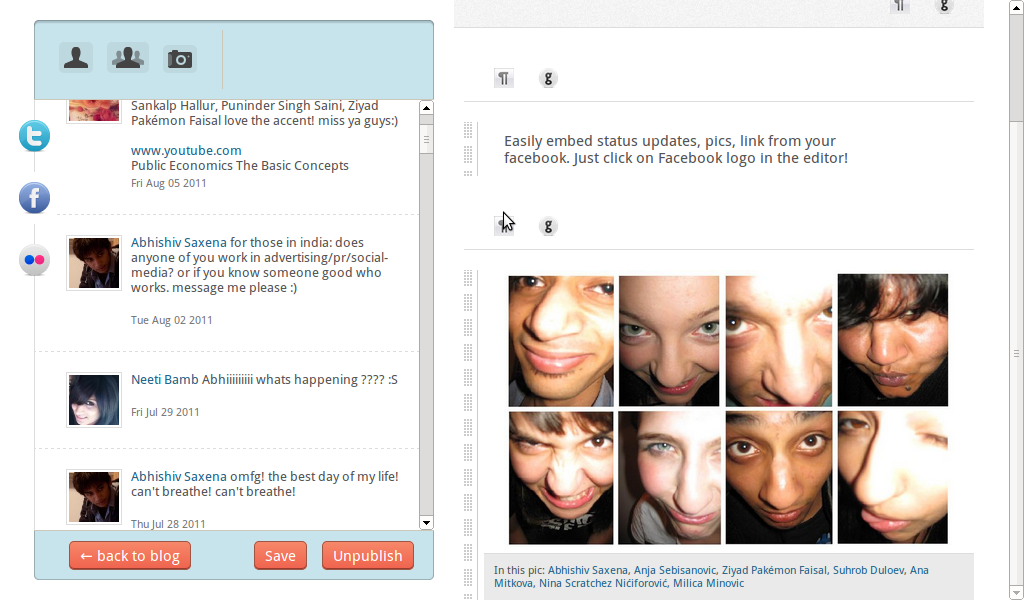Viewport: 1024px width, 600px height.
Task: Select Abhishiv avatar on 'best day' post
Action: (94, 497)
